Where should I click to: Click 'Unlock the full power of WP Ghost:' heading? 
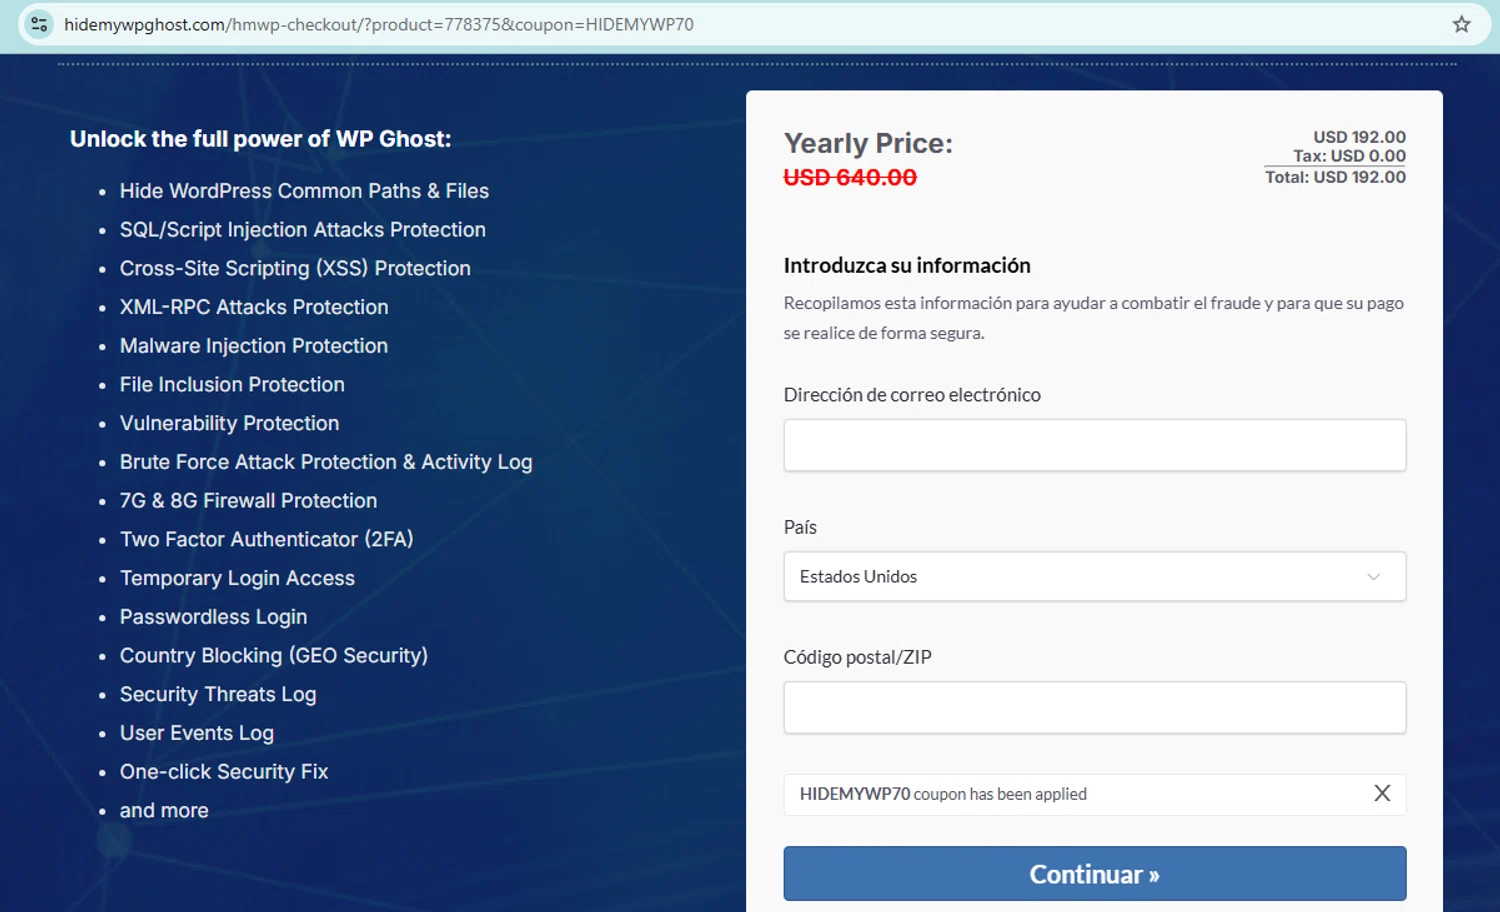tap(260, 139)
